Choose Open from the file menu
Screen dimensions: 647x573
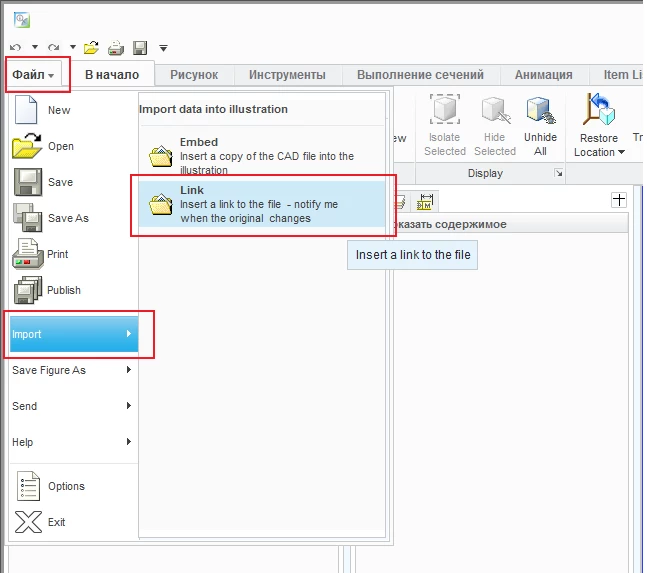[x=73, y=146]
